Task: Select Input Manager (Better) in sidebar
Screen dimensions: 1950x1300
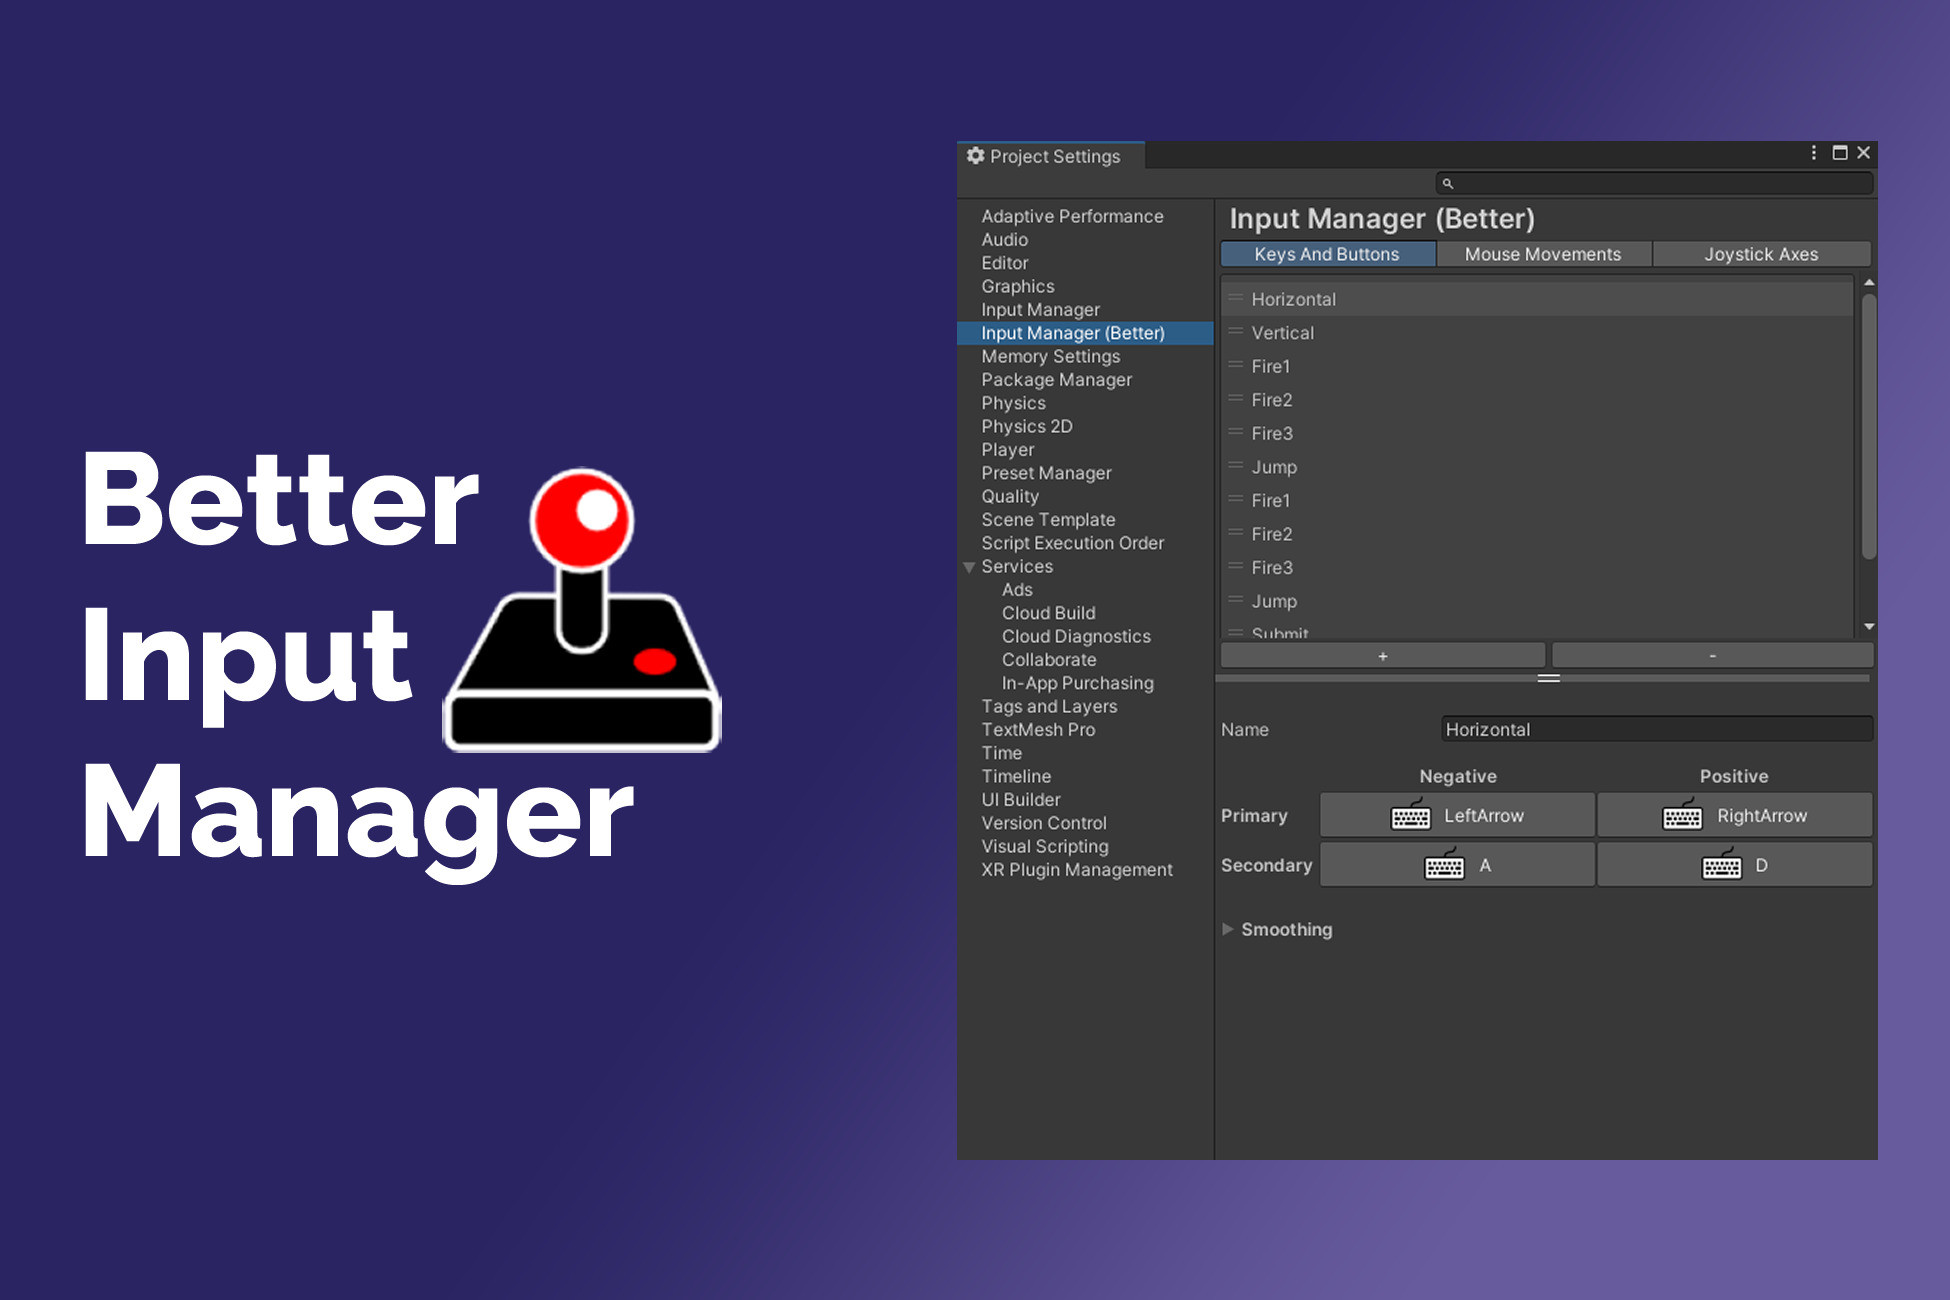Action: 1085,333
